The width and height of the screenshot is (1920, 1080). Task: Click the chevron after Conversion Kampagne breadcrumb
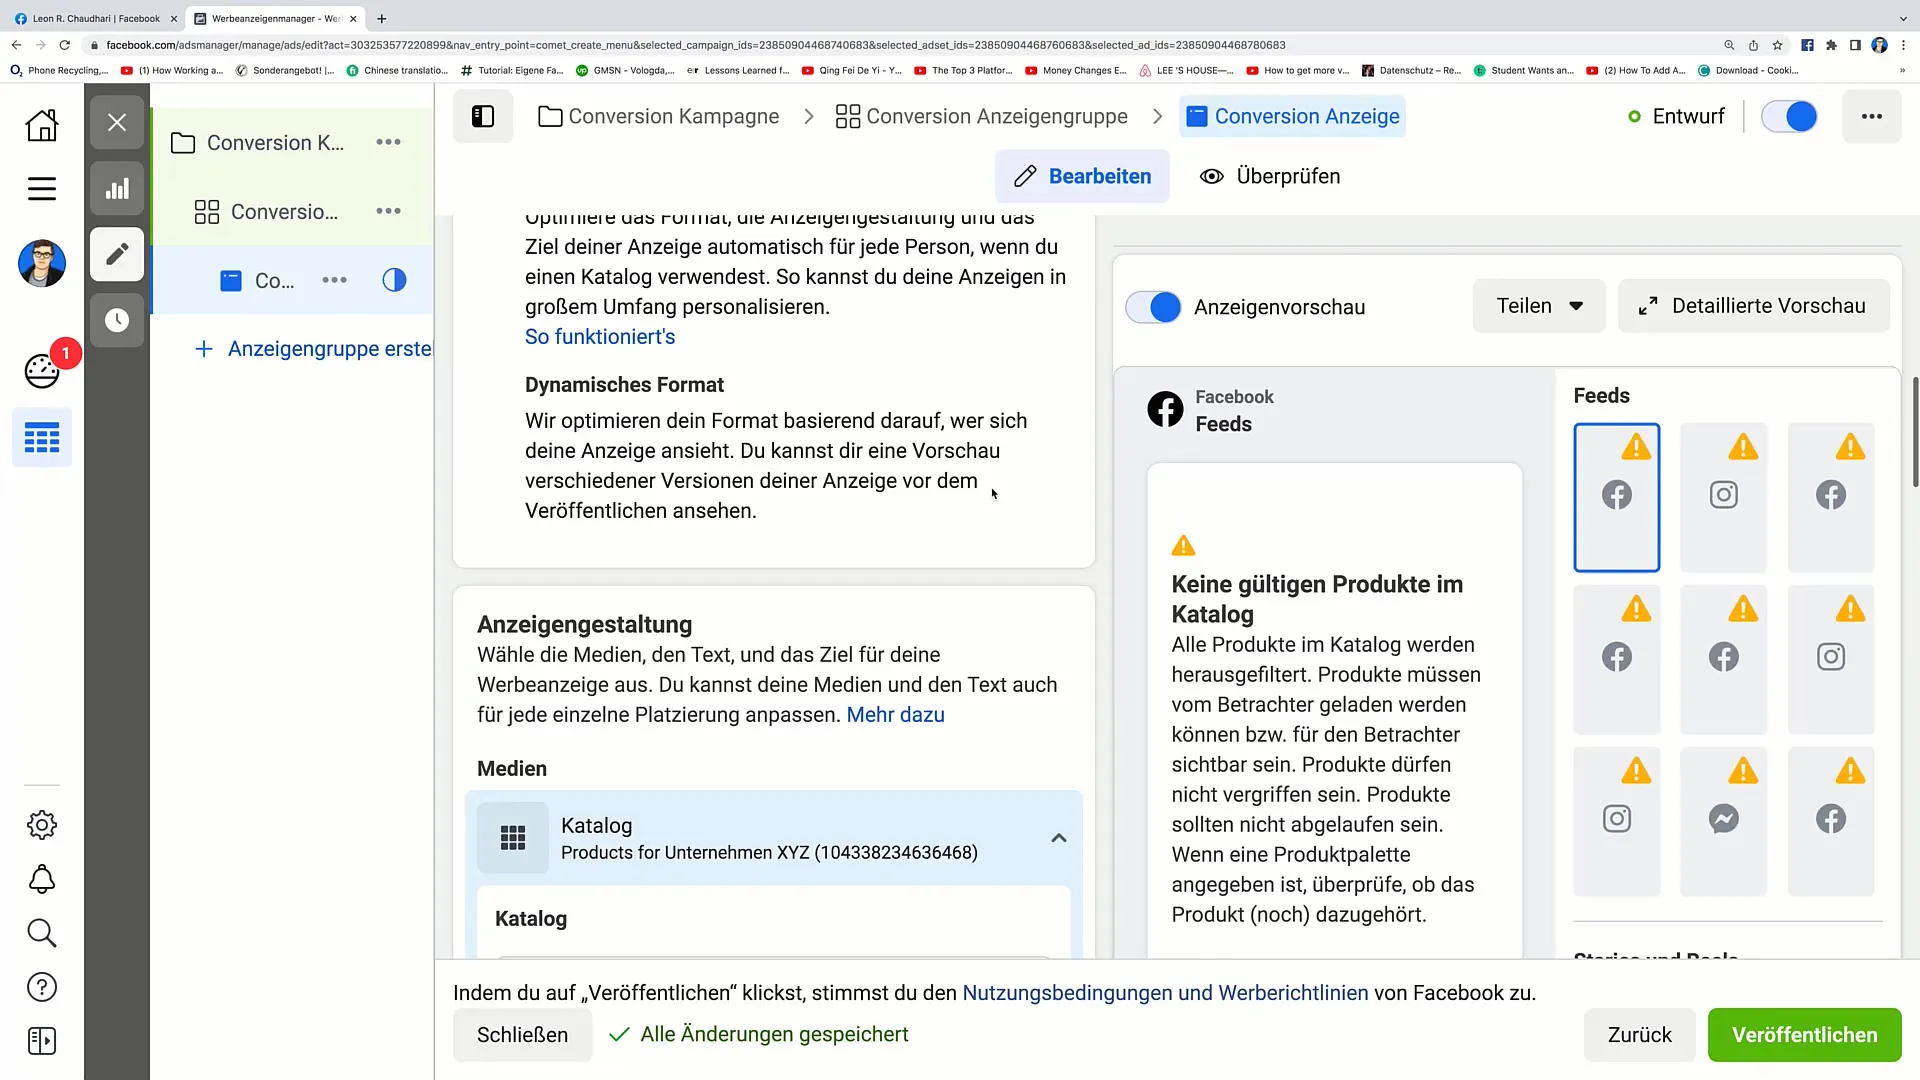click(808, 116)
